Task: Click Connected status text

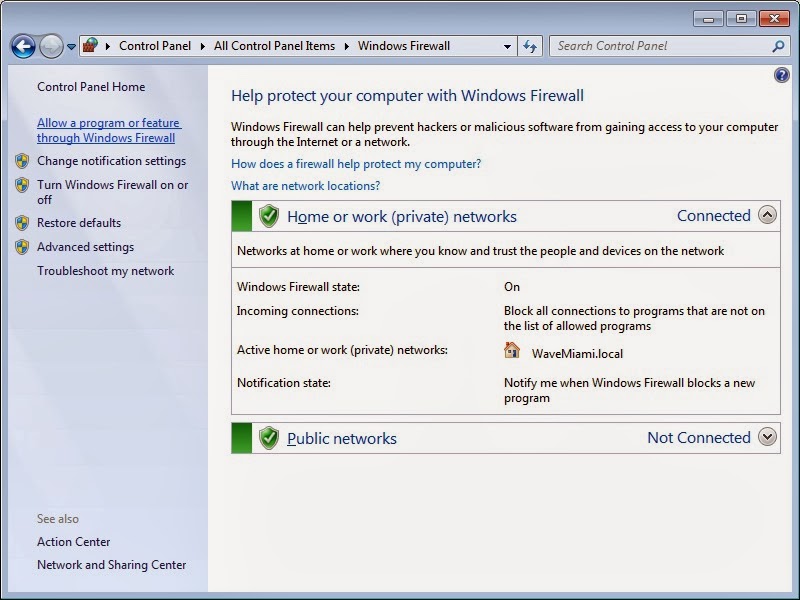Action: (x=713, y=215)
